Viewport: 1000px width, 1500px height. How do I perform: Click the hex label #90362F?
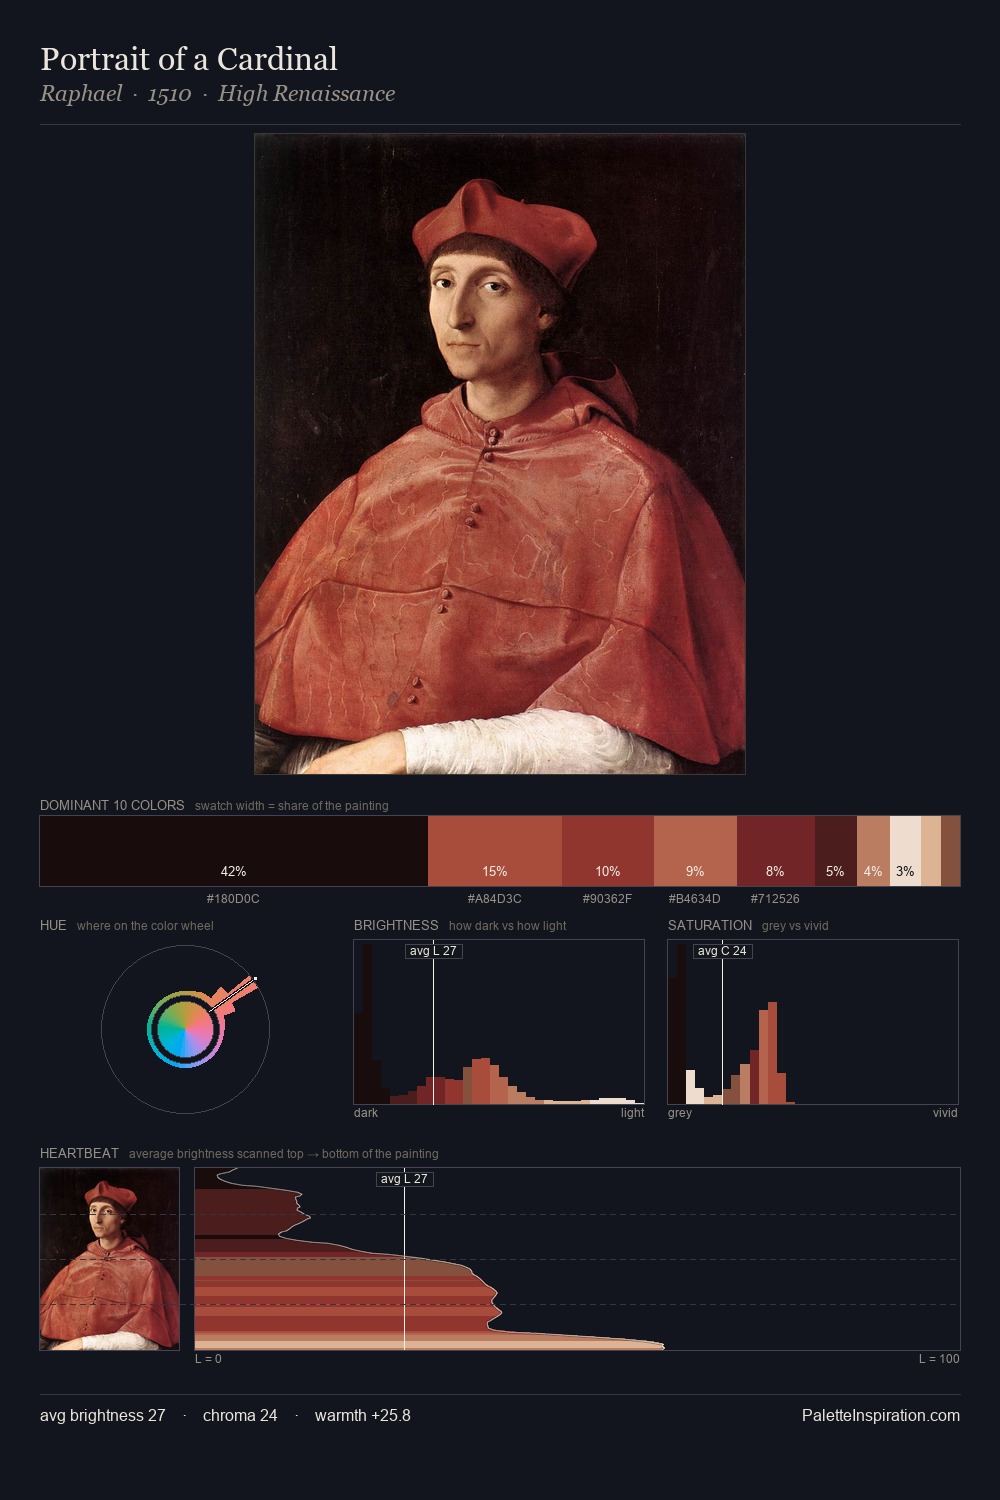click(x=607, y=899)
